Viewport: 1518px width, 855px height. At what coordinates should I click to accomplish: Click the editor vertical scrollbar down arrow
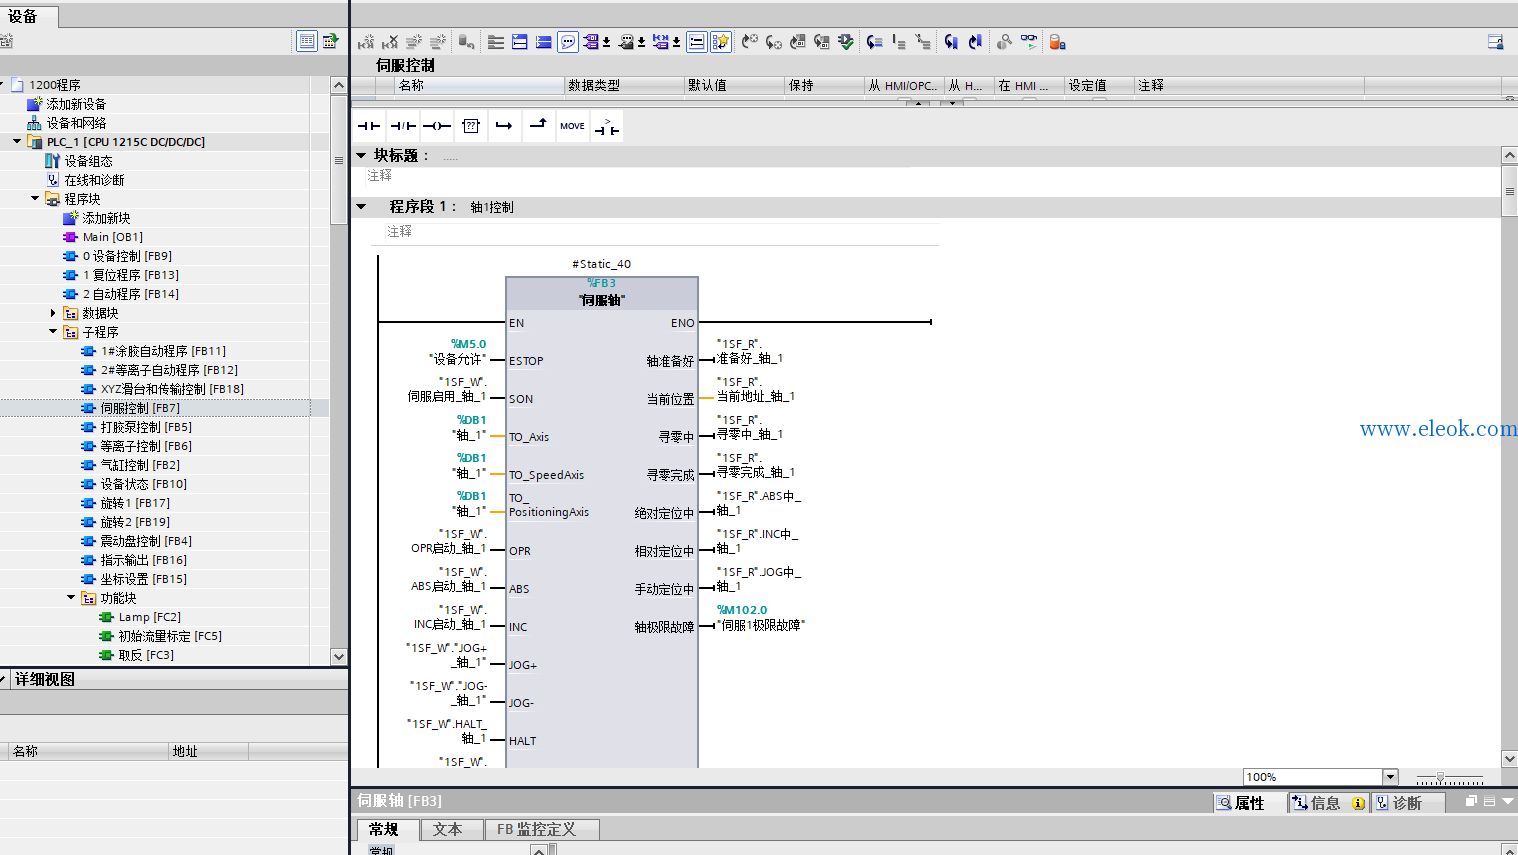(1510, 759)
